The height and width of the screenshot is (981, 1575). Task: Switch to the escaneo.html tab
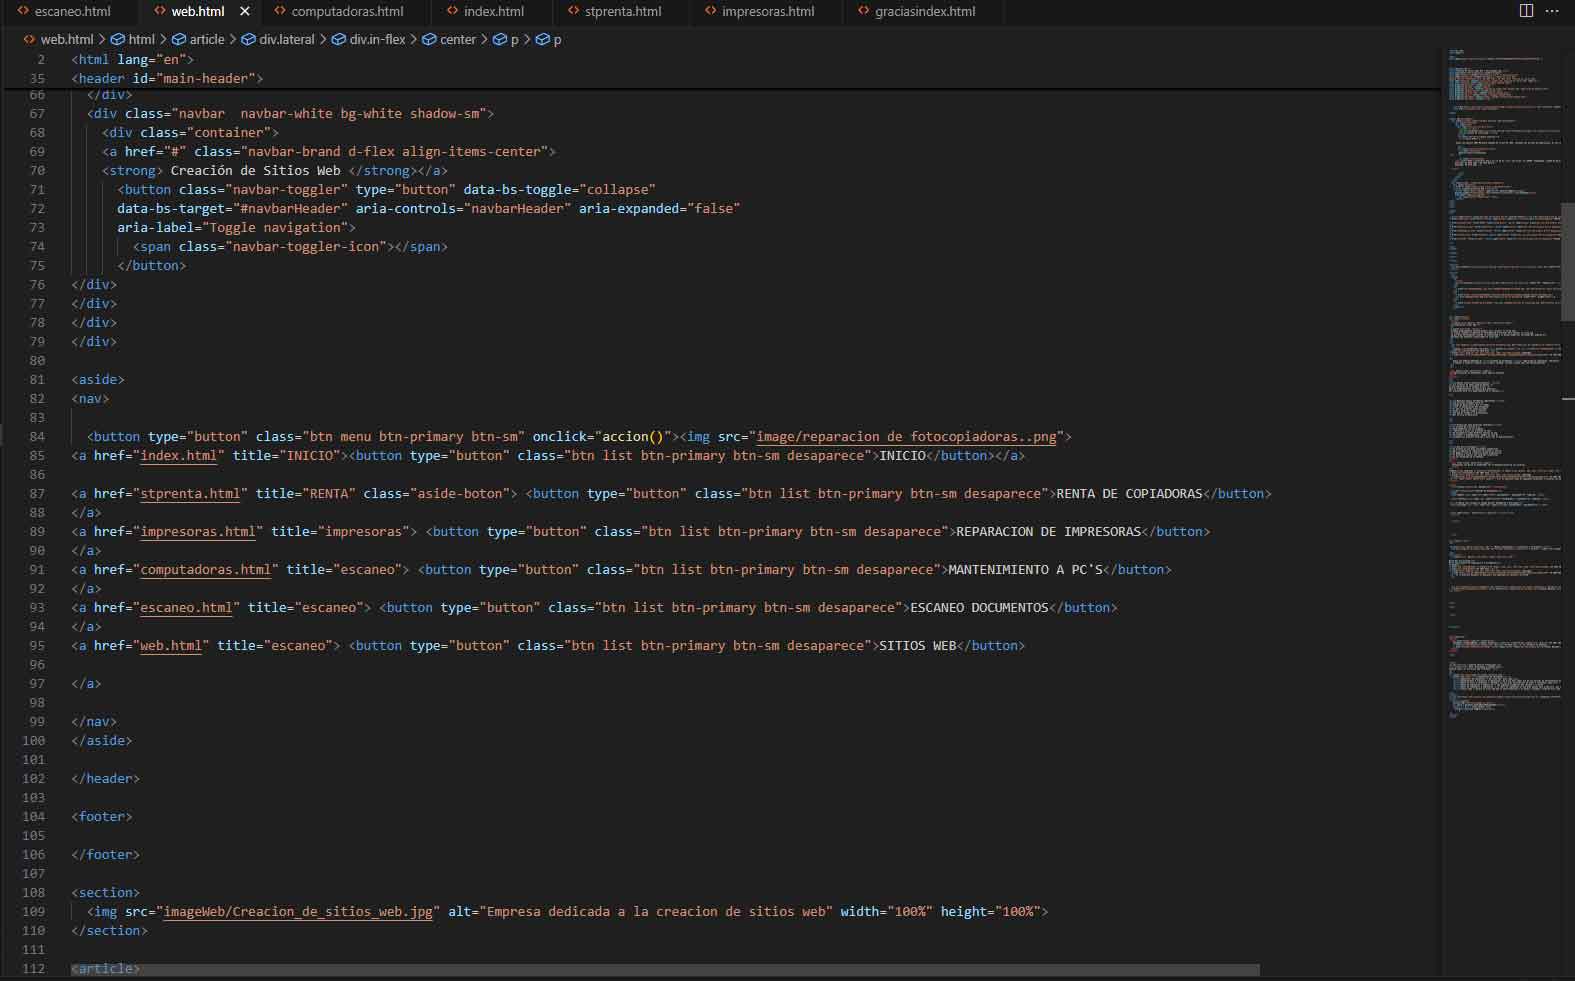72,12
